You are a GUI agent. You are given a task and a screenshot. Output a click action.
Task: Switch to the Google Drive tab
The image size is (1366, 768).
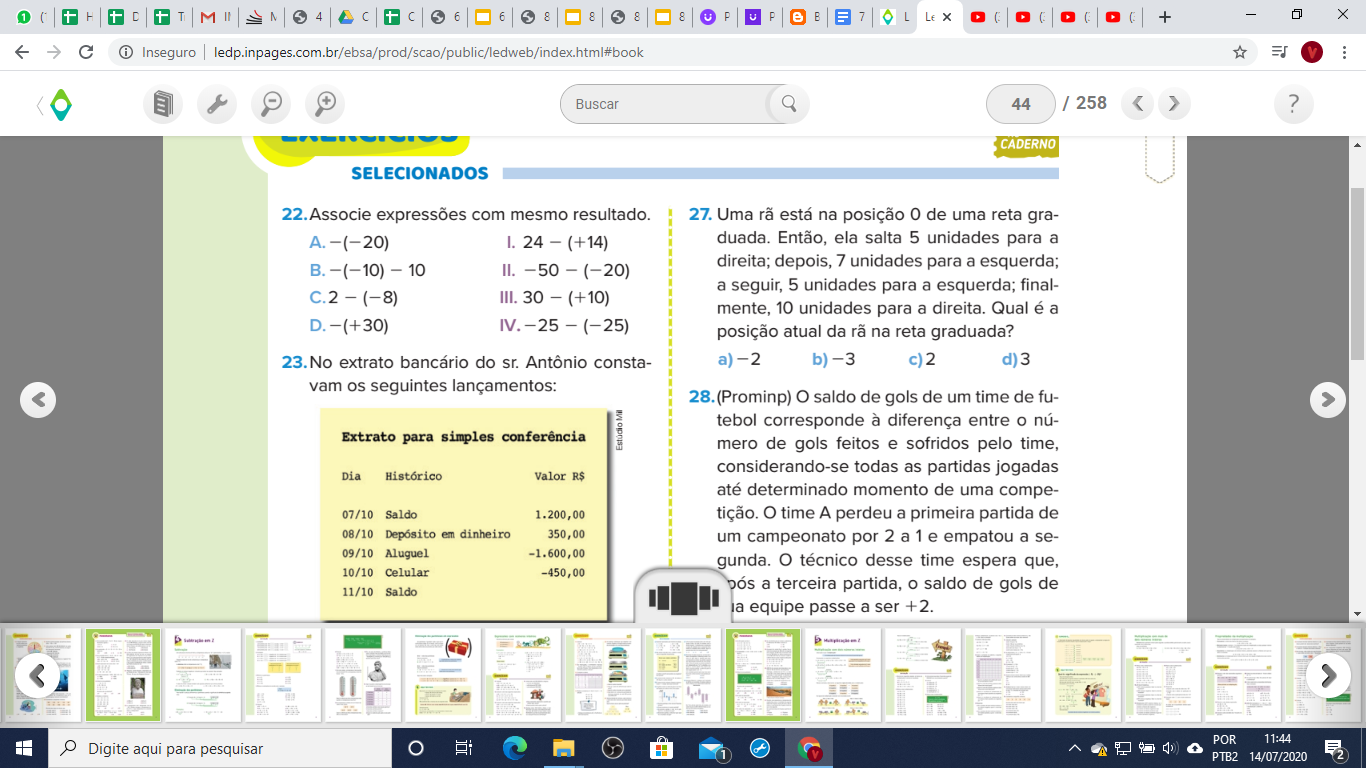(353, 17)
